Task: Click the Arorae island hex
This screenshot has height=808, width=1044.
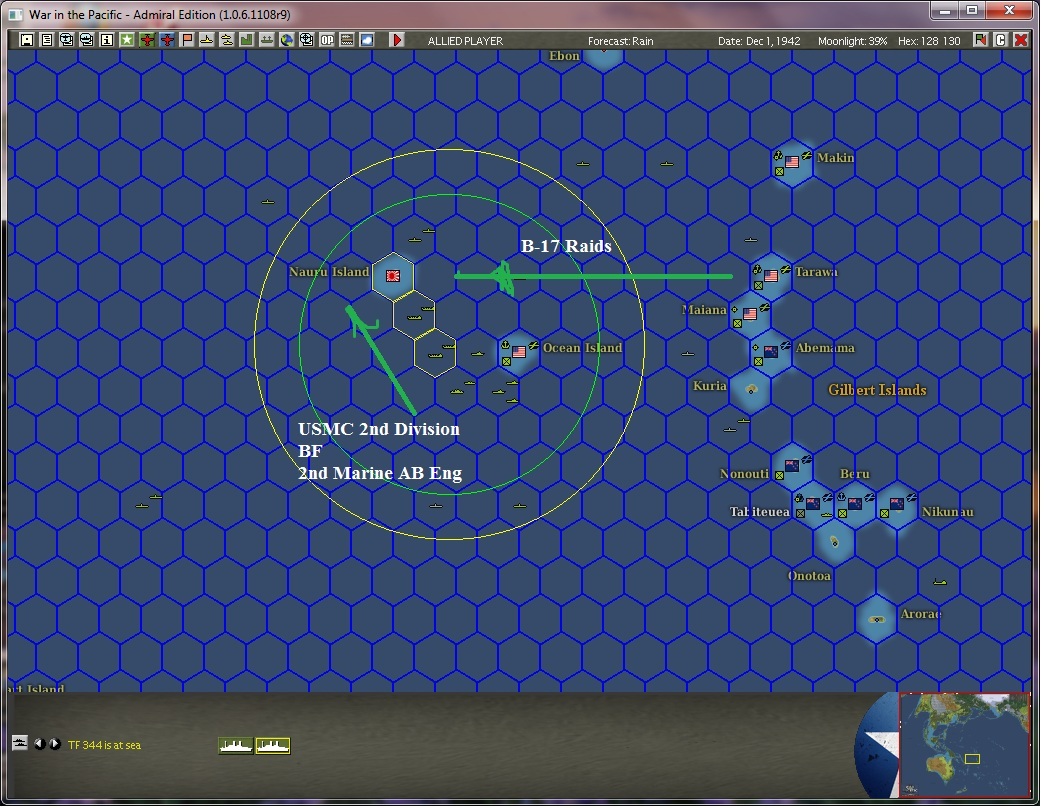Action: 877,618
